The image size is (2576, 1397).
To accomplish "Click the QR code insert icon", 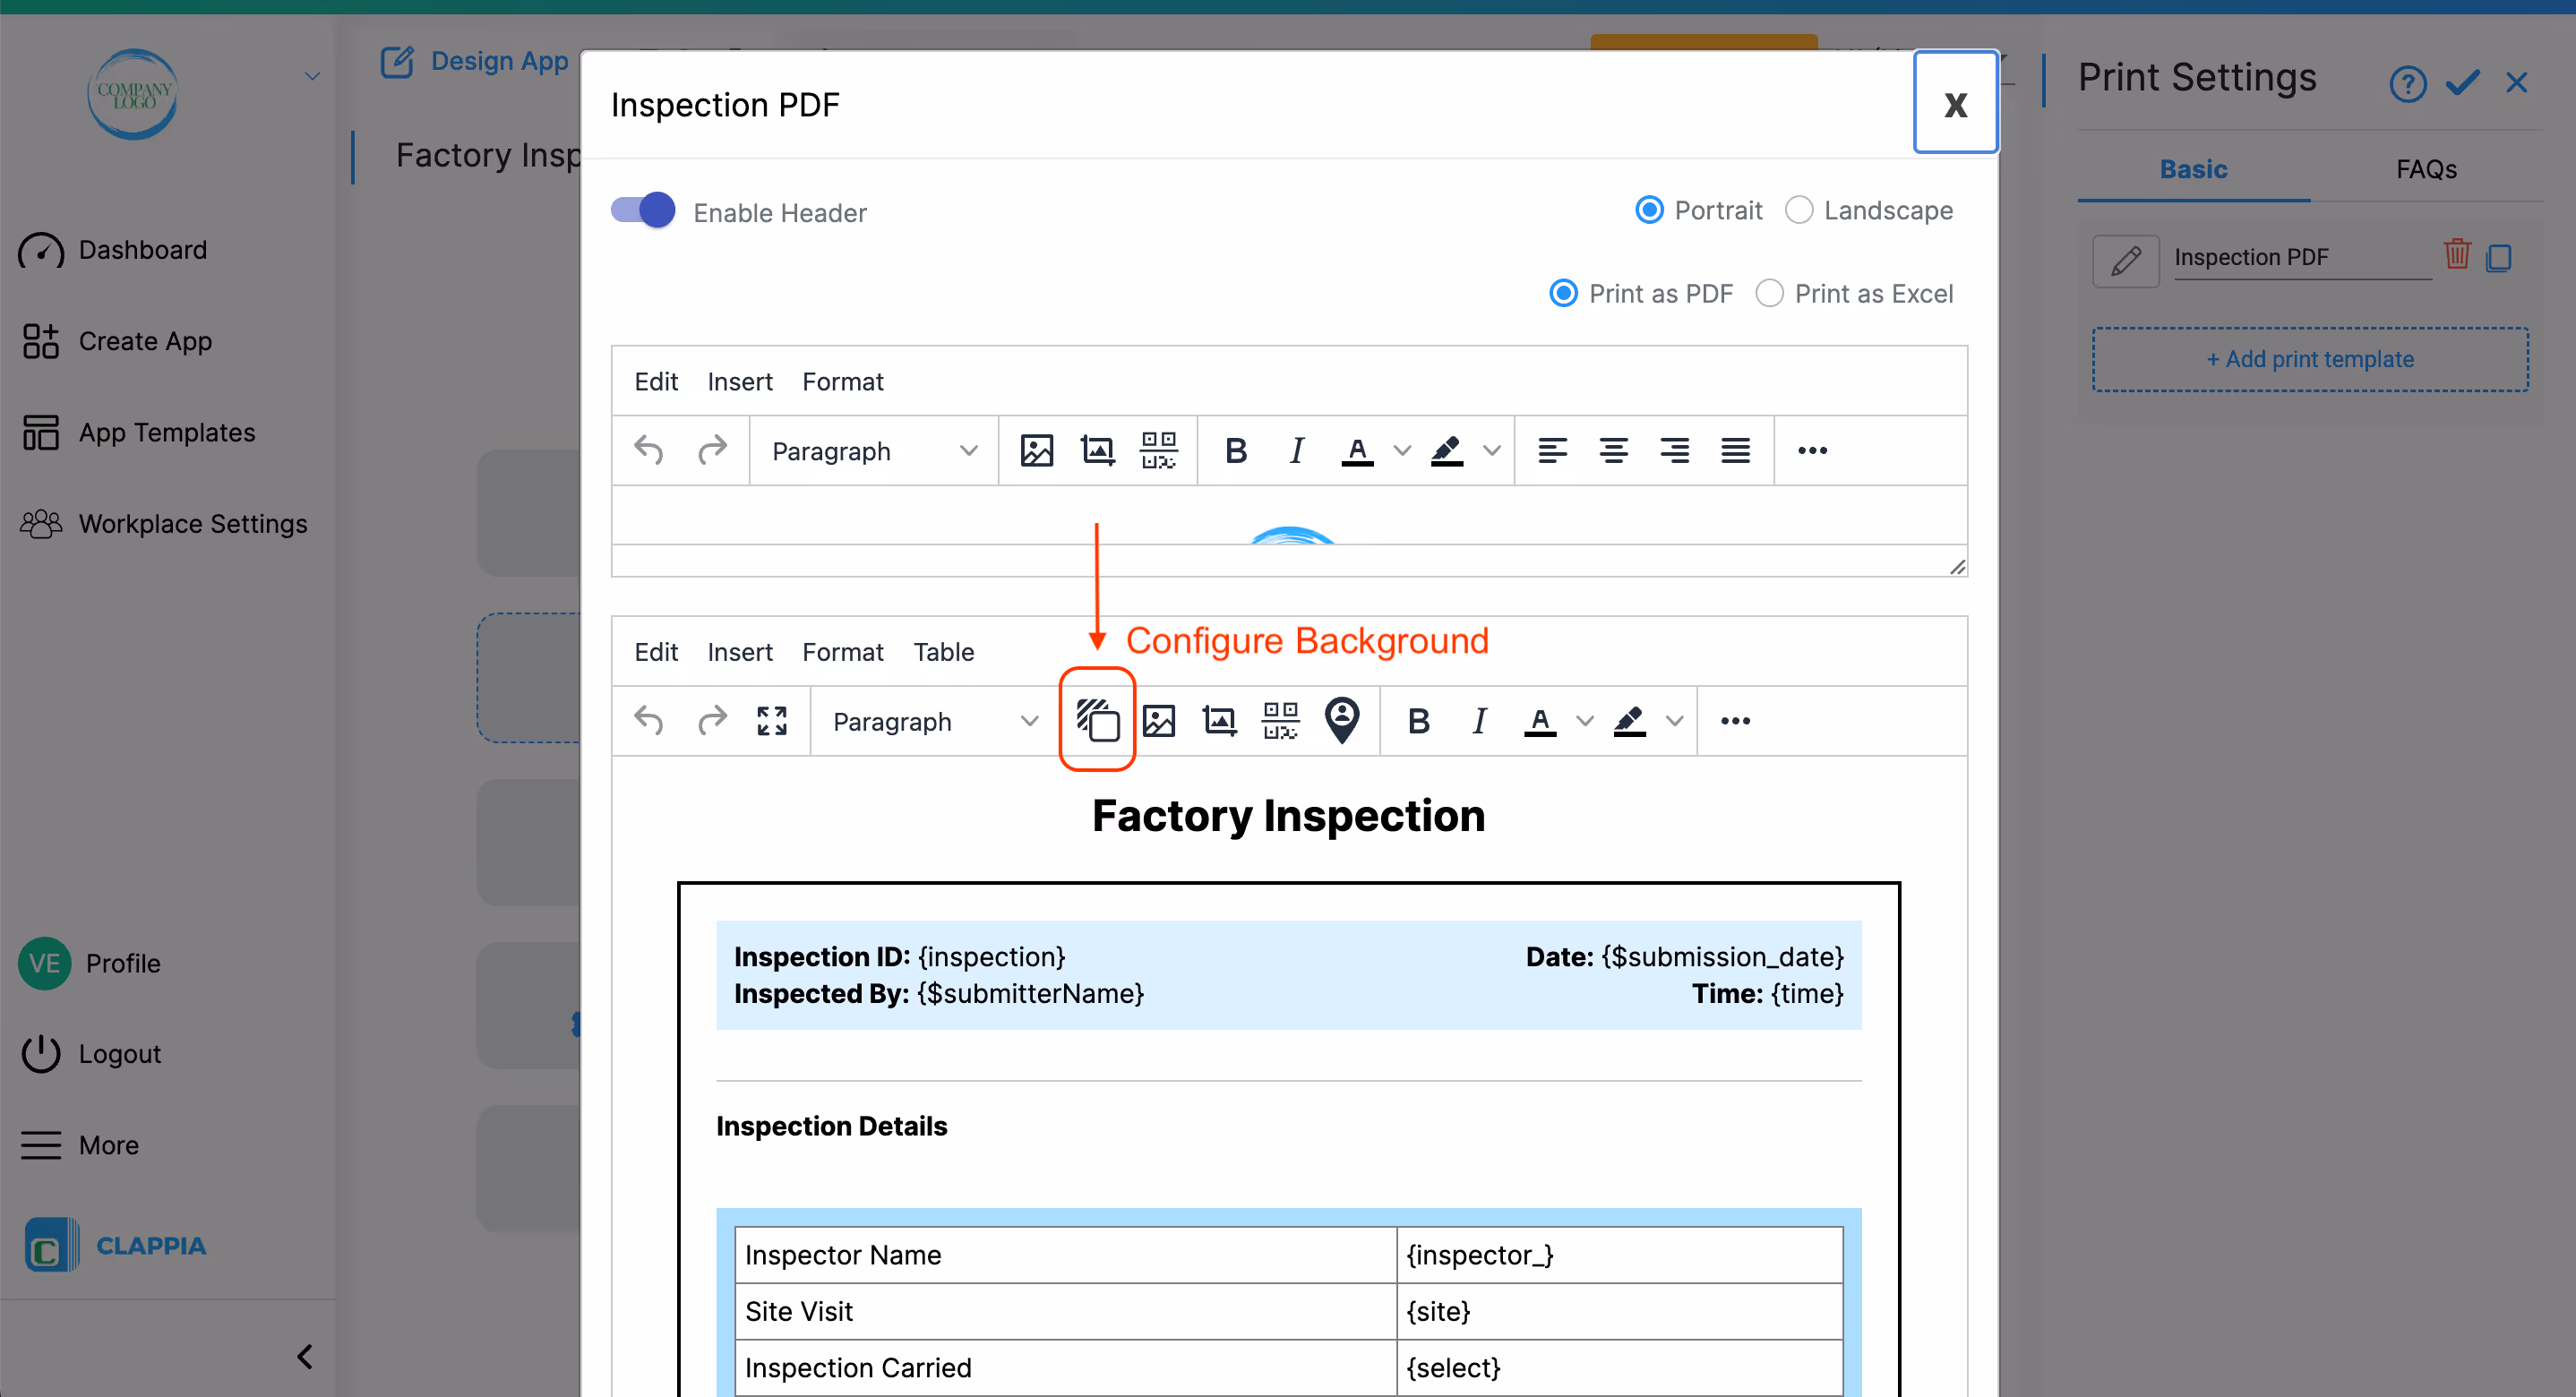I will pos(1280,720).
